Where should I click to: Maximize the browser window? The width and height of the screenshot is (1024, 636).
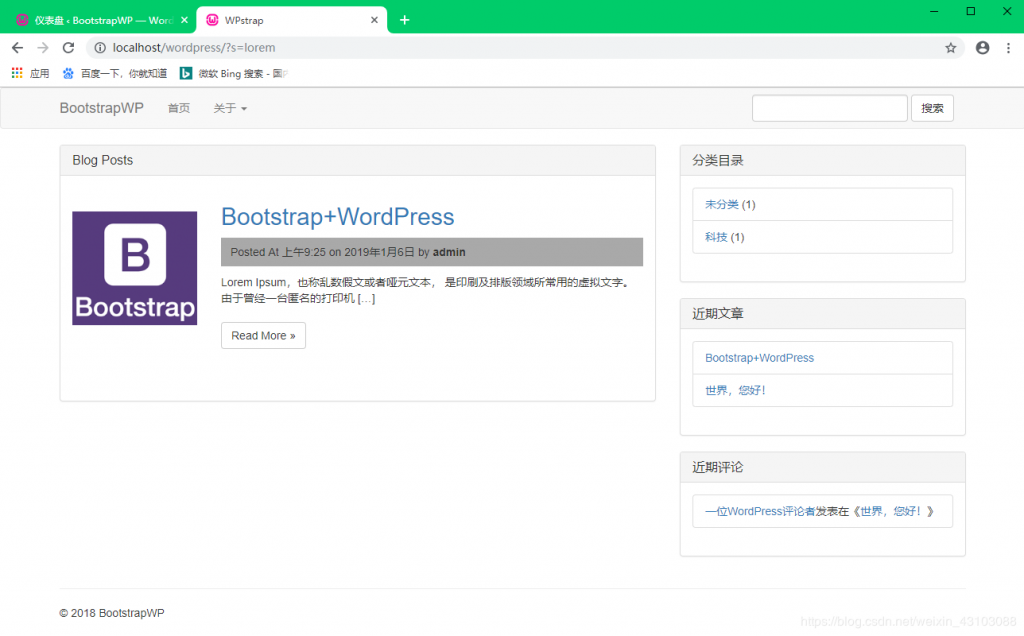(x=971, y=12)
